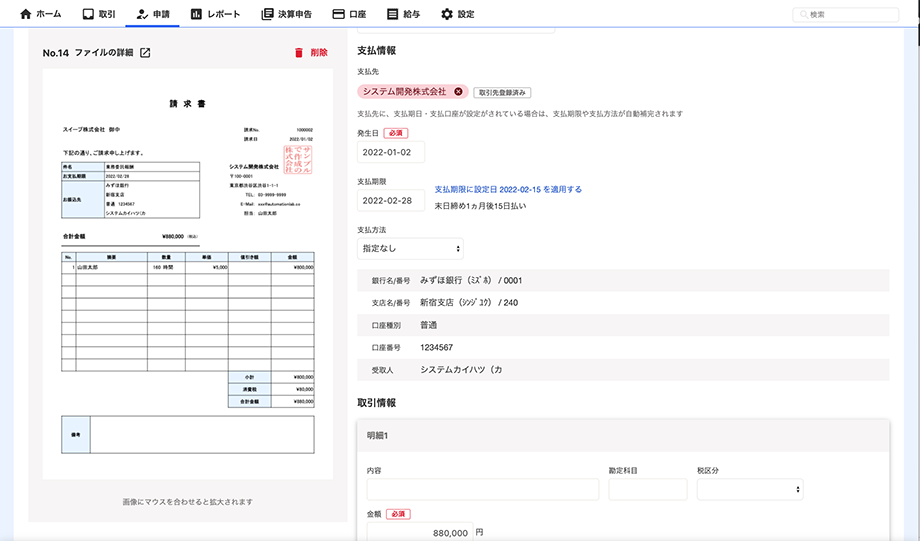
Task: Click the account number 1234567
Action: point(437,347)
